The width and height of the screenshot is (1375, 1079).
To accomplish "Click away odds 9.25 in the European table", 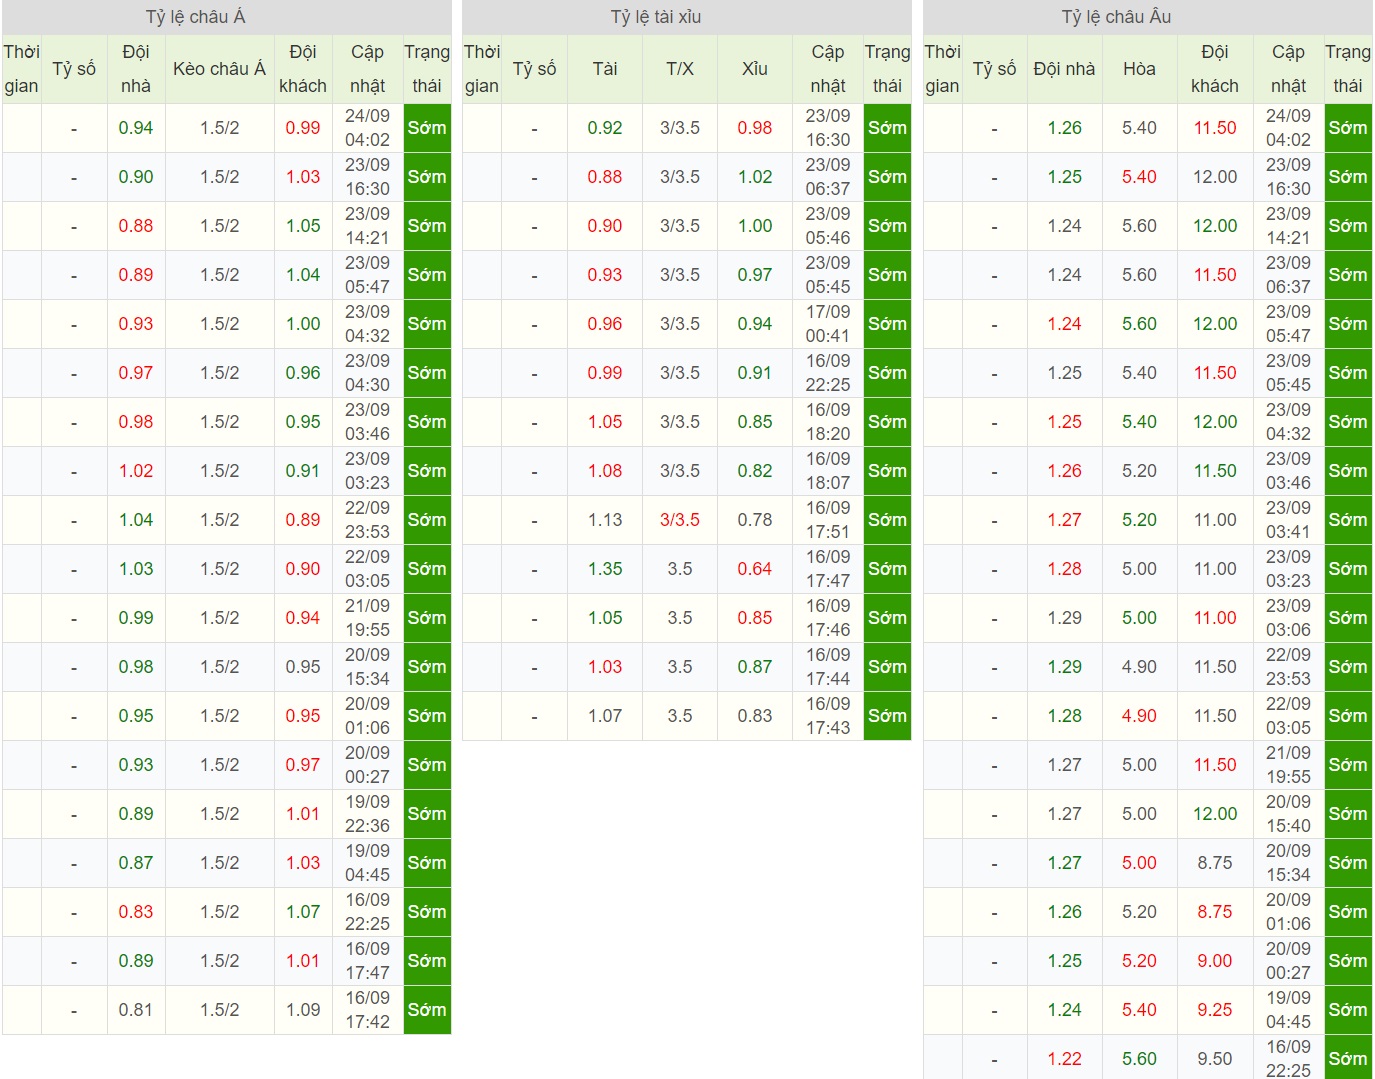I will point(1215,1010).
